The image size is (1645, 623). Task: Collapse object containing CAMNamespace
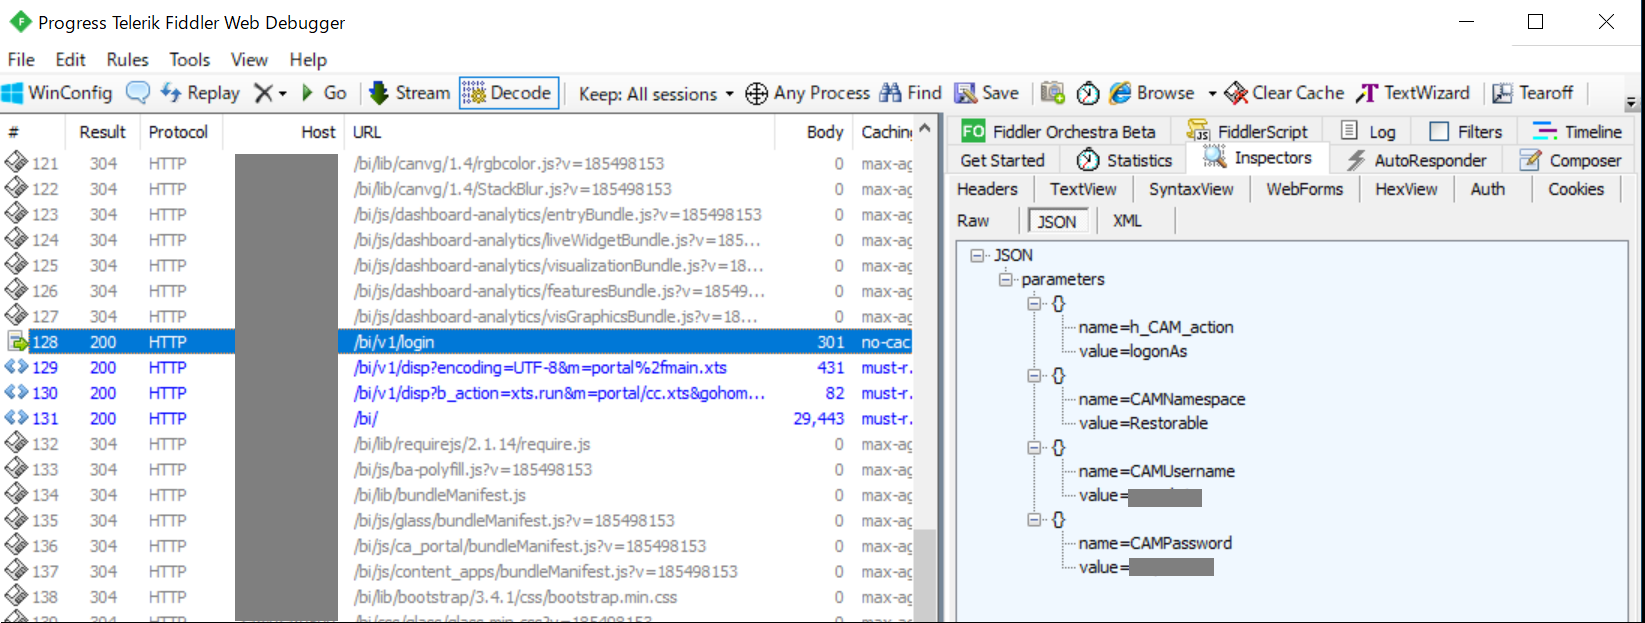[x=1034, y=375]
